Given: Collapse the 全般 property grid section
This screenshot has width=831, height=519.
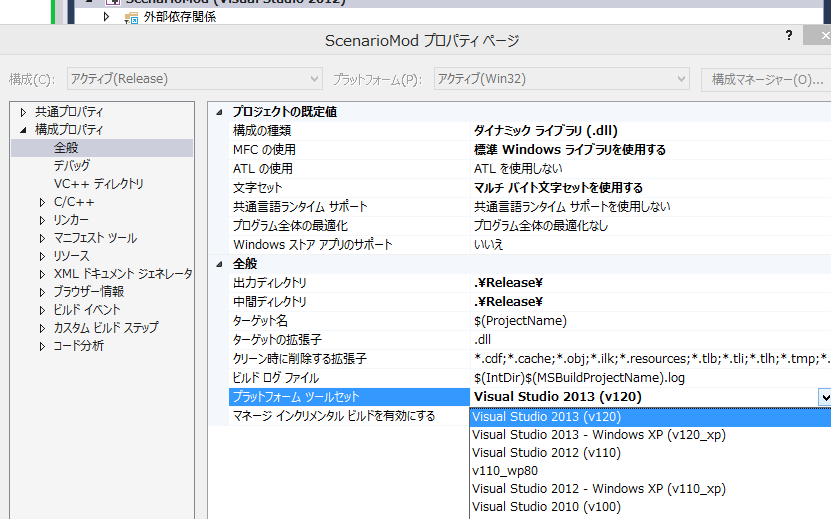Looking at the screenshot, I should (x=221, y=264).
